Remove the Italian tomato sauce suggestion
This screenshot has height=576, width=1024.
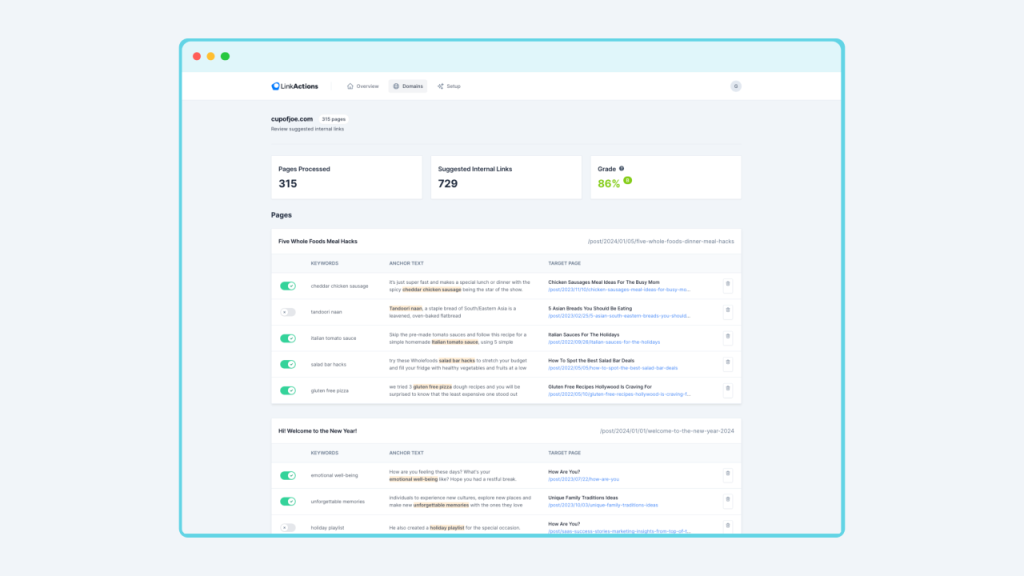click(x=727, y=337)
